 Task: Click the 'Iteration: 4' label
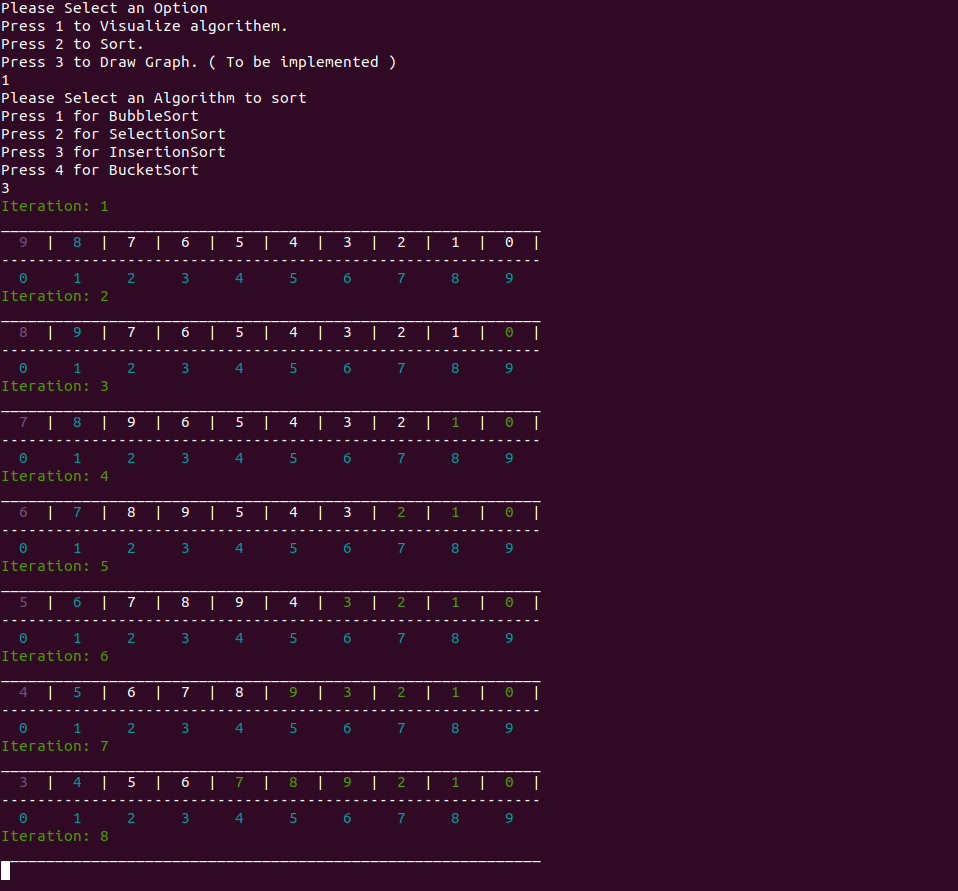[x=55, y=476]
